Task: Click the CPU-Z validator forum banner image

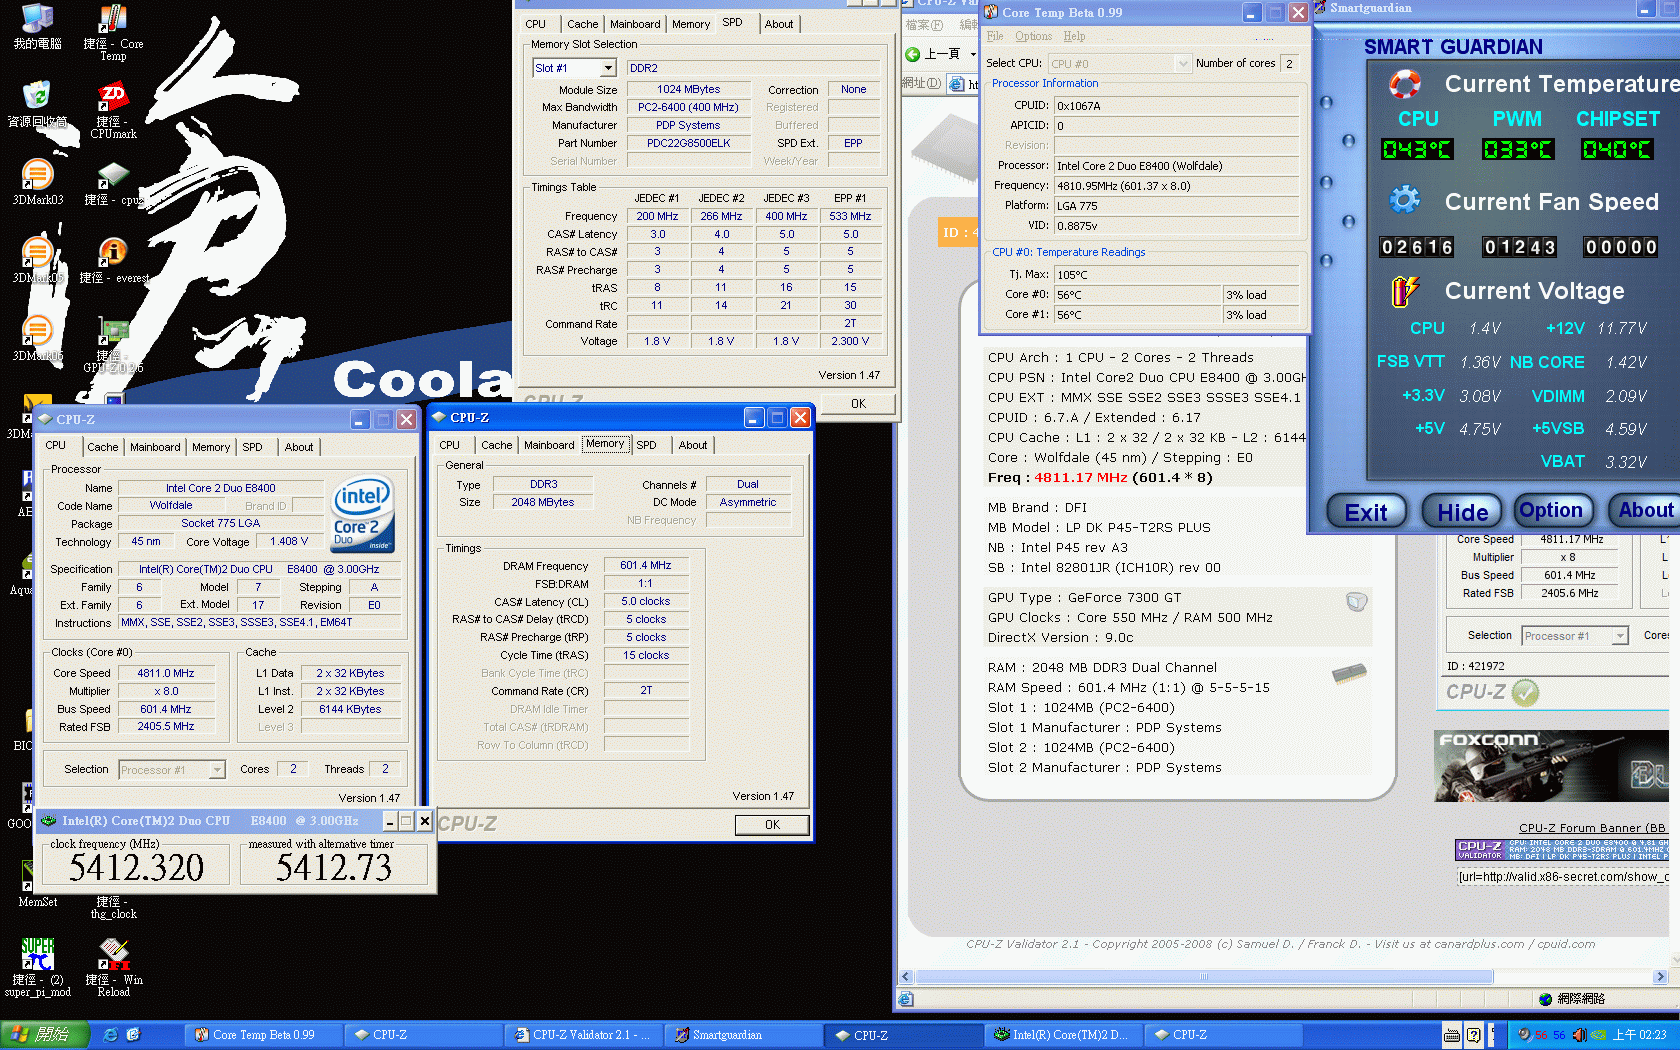Action: (x=1561, y=850)
